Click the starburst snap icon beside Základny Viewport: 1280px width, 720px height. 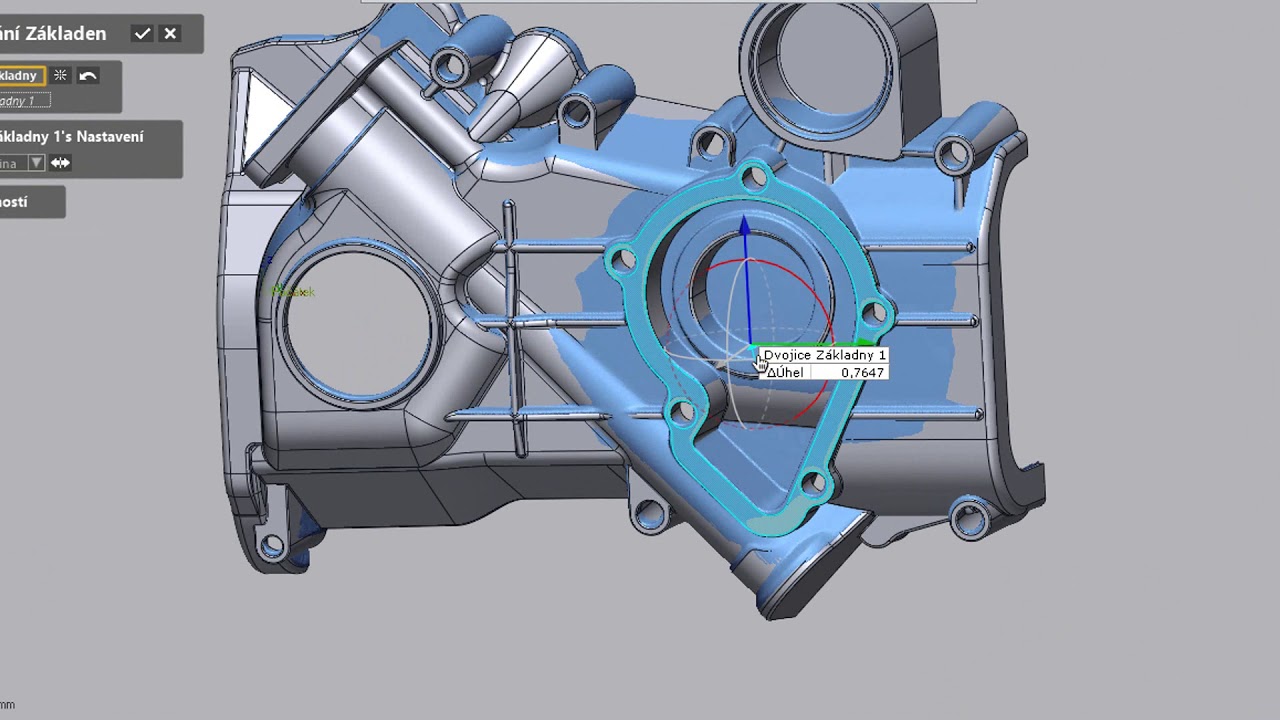point(61,76)
